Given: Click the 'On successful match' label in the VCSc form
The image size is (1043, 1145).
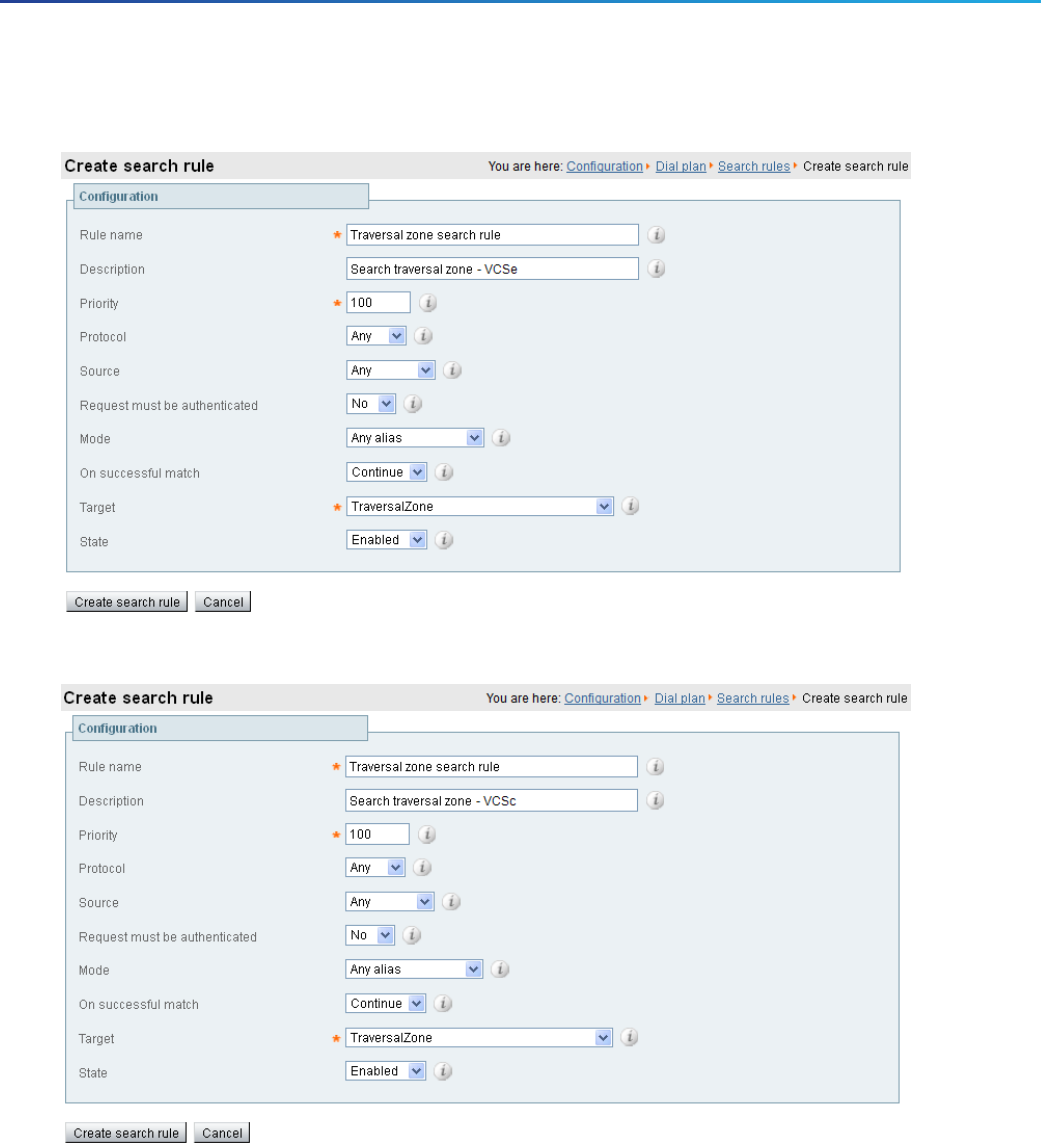Looking at the screenshot, I should (x=139, y=1005).
